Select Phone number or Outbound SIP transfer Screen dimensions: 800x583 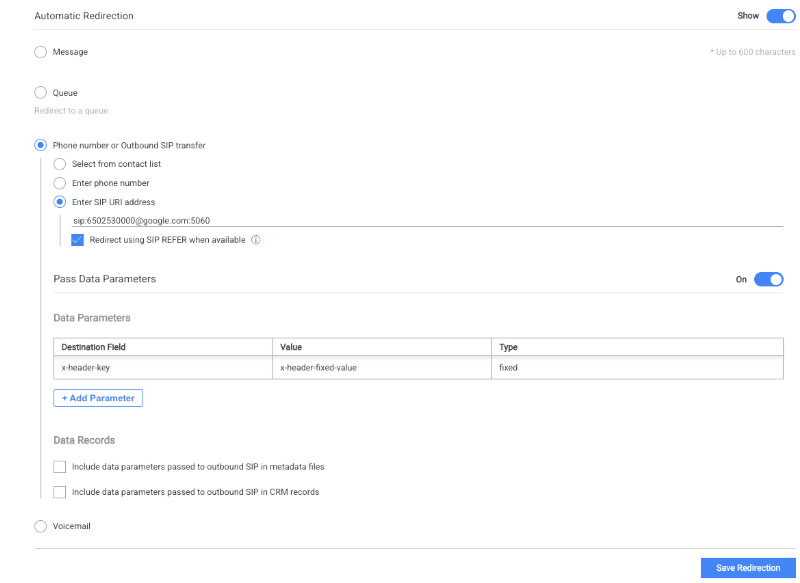tap(40, 143)
